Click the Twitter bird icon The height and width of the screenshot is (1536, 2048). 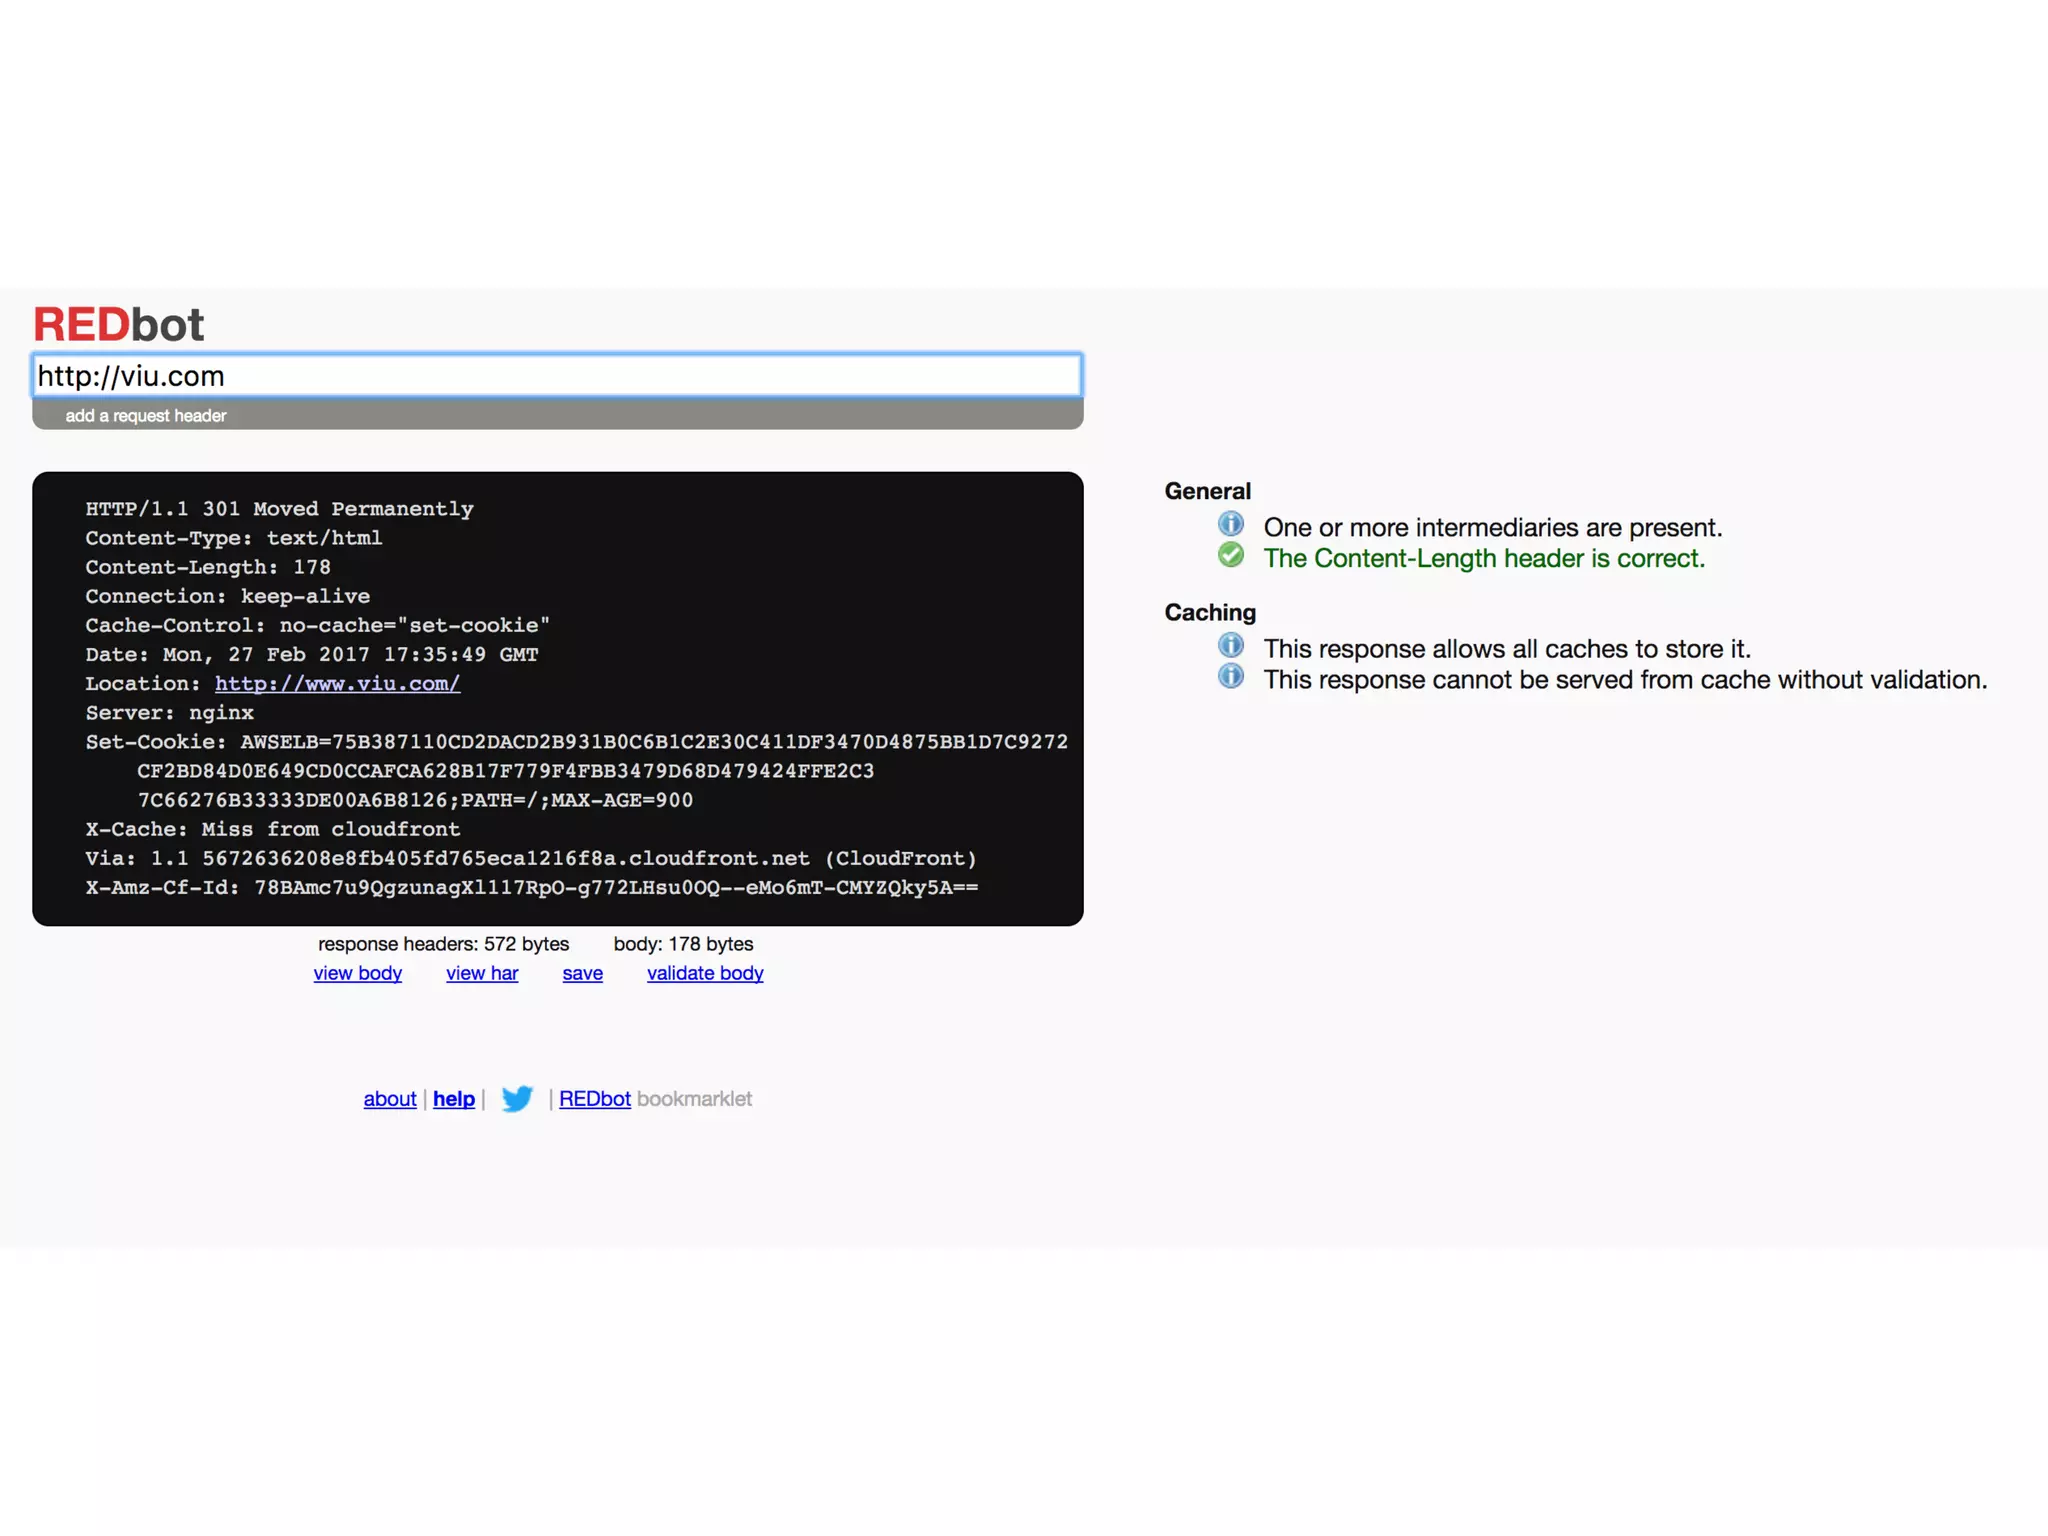pyautogui.click(x=517, y=1098)
